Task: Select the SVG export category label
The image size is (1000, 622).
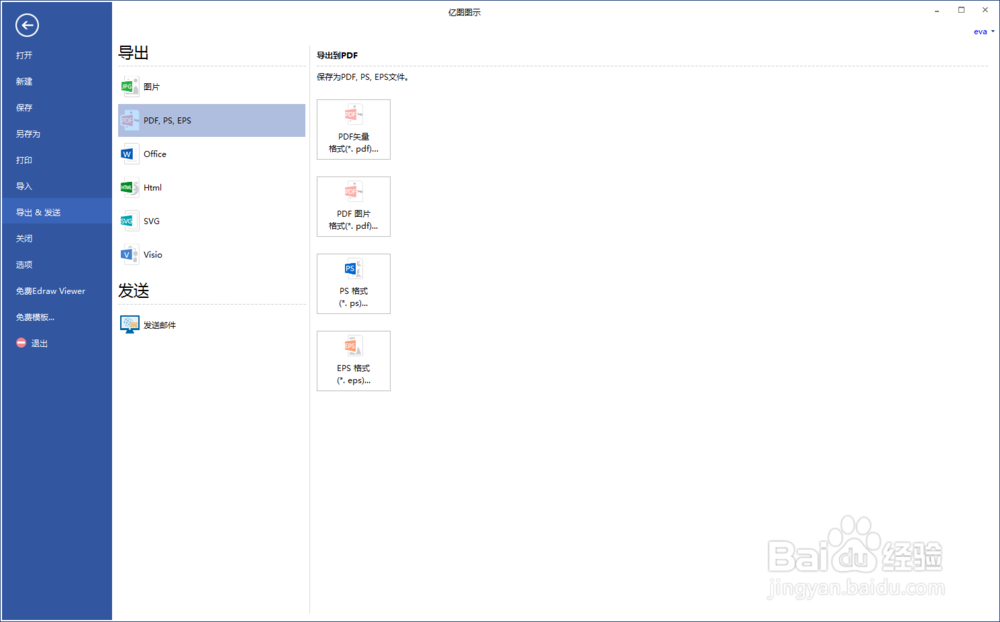Action: (151, 221)
